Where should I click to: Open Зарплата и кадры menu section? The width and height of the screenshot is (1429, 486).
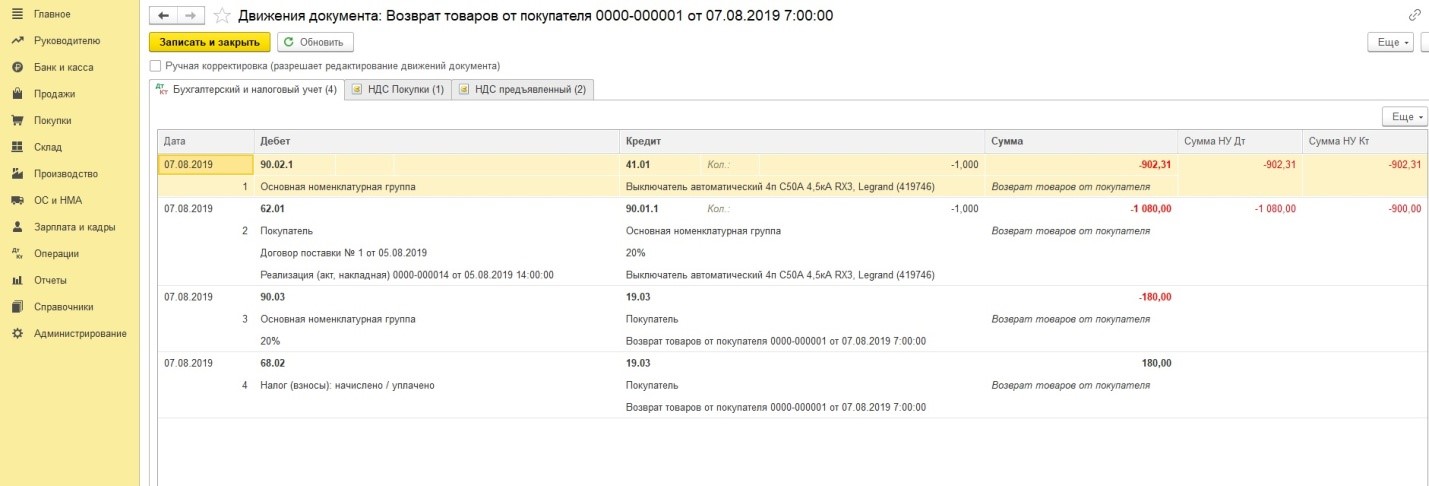point(69,227)
